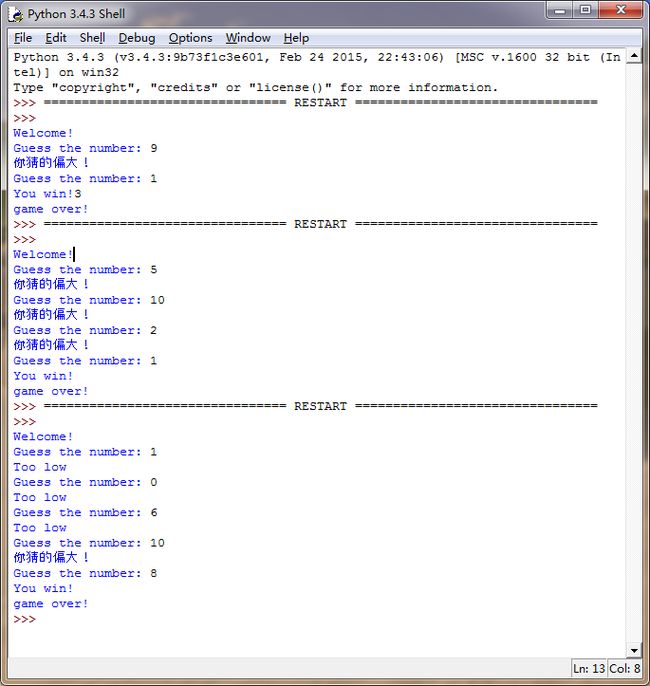Open the File menu
Image resolution: width=650 pixels, height=686 pixels.
(23, 38)
